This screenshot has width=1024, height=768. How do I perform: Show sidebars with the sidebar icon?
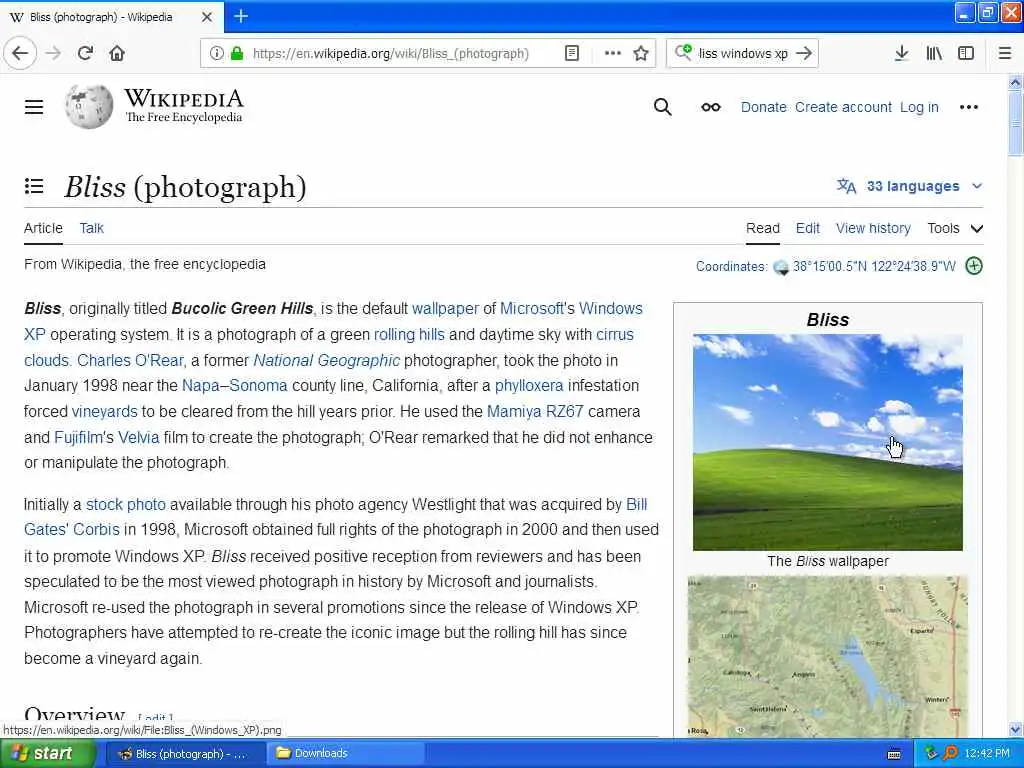(966, 54)
